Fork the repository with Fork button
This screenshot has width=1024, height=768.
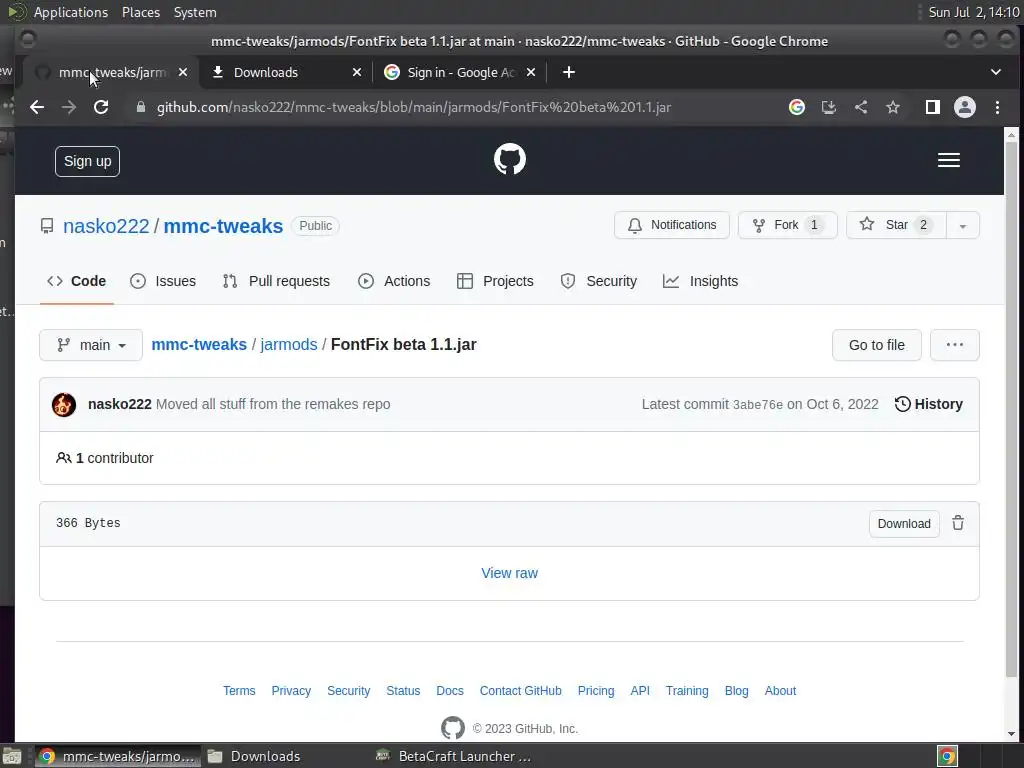[x=788, y=225]
